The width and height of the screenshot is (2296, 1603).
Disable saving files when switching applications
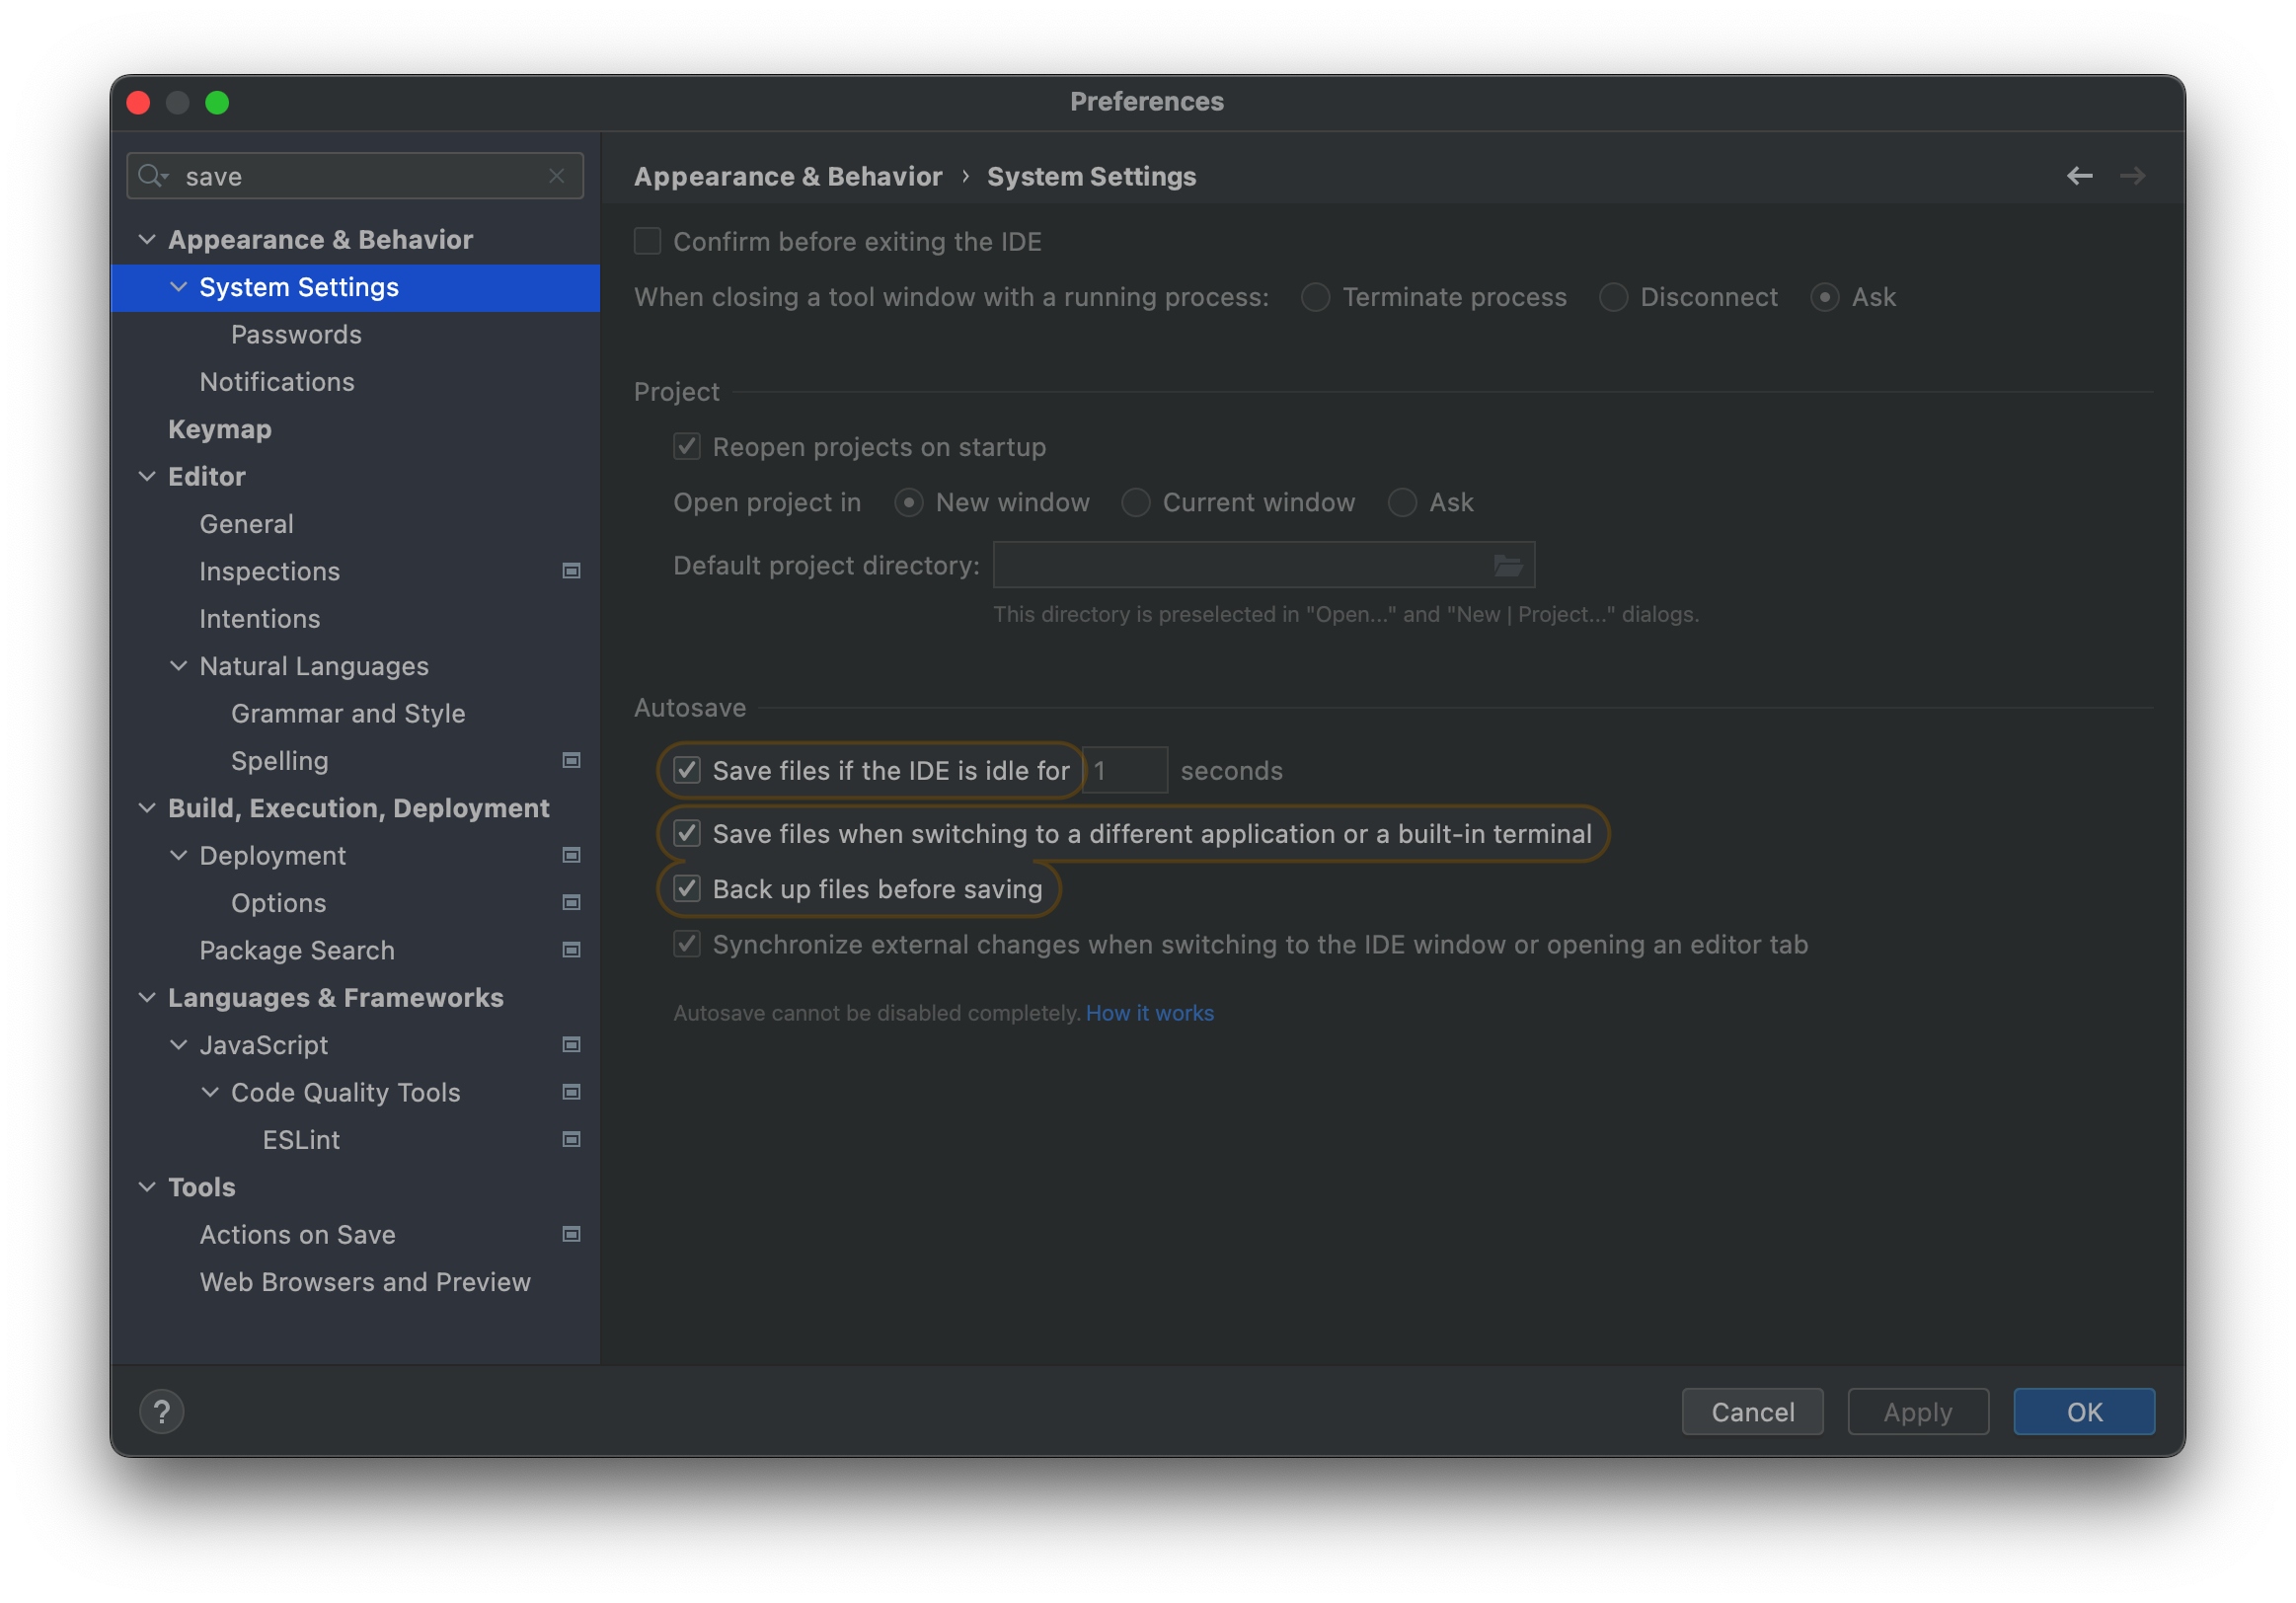(687, 833)
